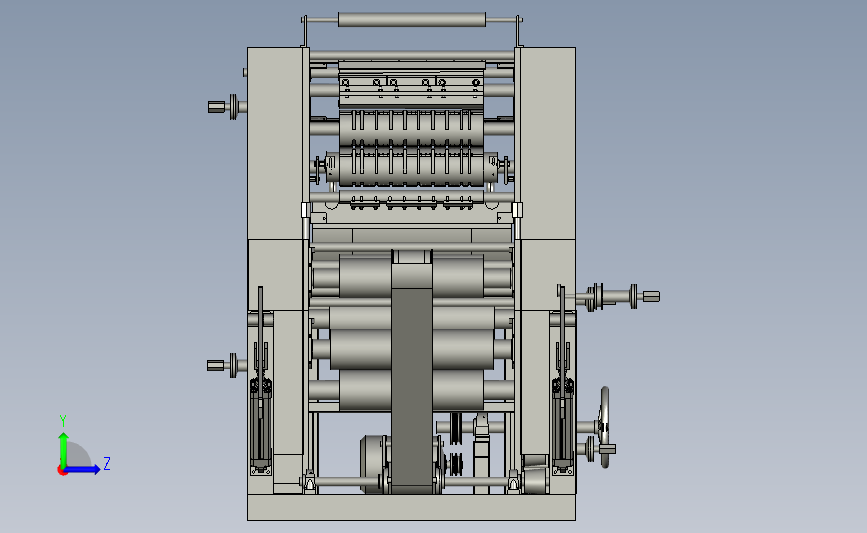Screen dimensions: 867x533
Task: Select the electric motor at the bottom
Action: [375, 463]
